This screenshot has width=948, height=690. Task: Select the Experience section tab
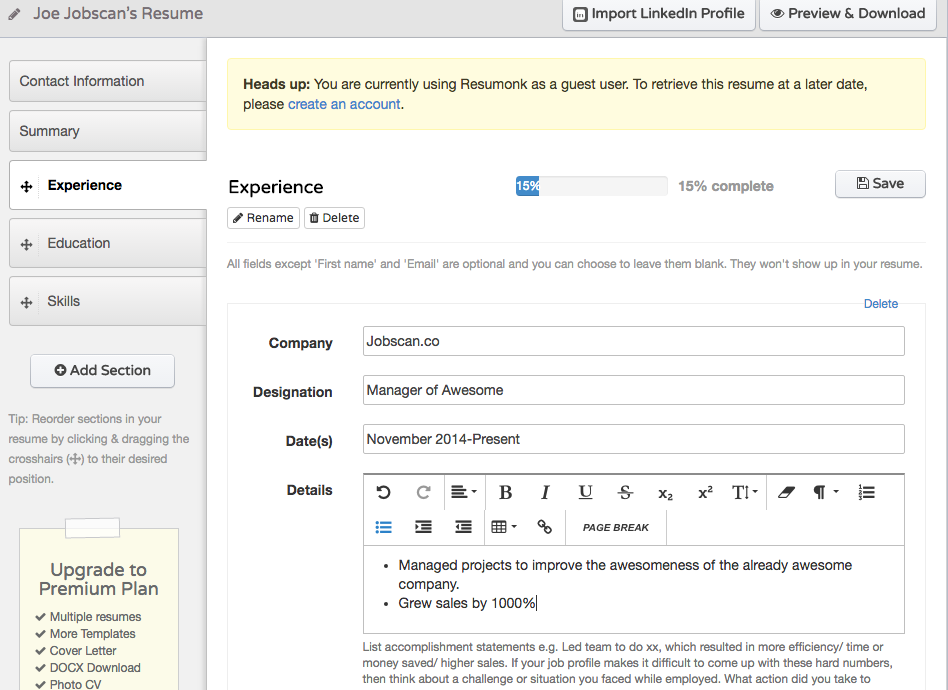click(108, 185)
